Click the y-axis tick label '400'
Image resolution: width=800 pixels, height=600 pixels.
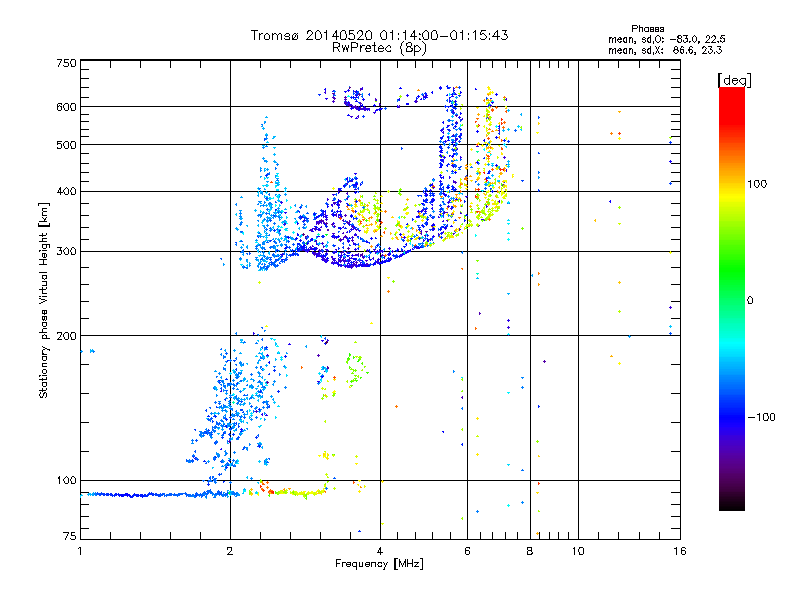click(x=66, y=191)
